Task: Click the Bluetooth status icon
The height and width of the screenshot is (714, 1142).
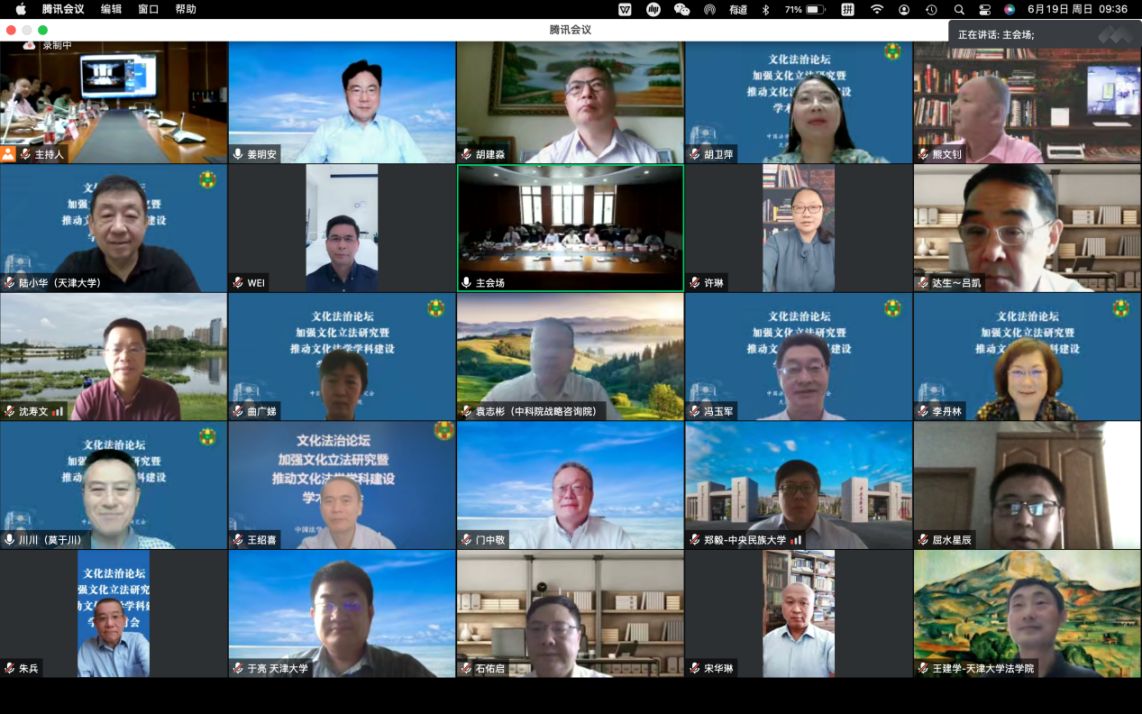Action: click(766, 9)
